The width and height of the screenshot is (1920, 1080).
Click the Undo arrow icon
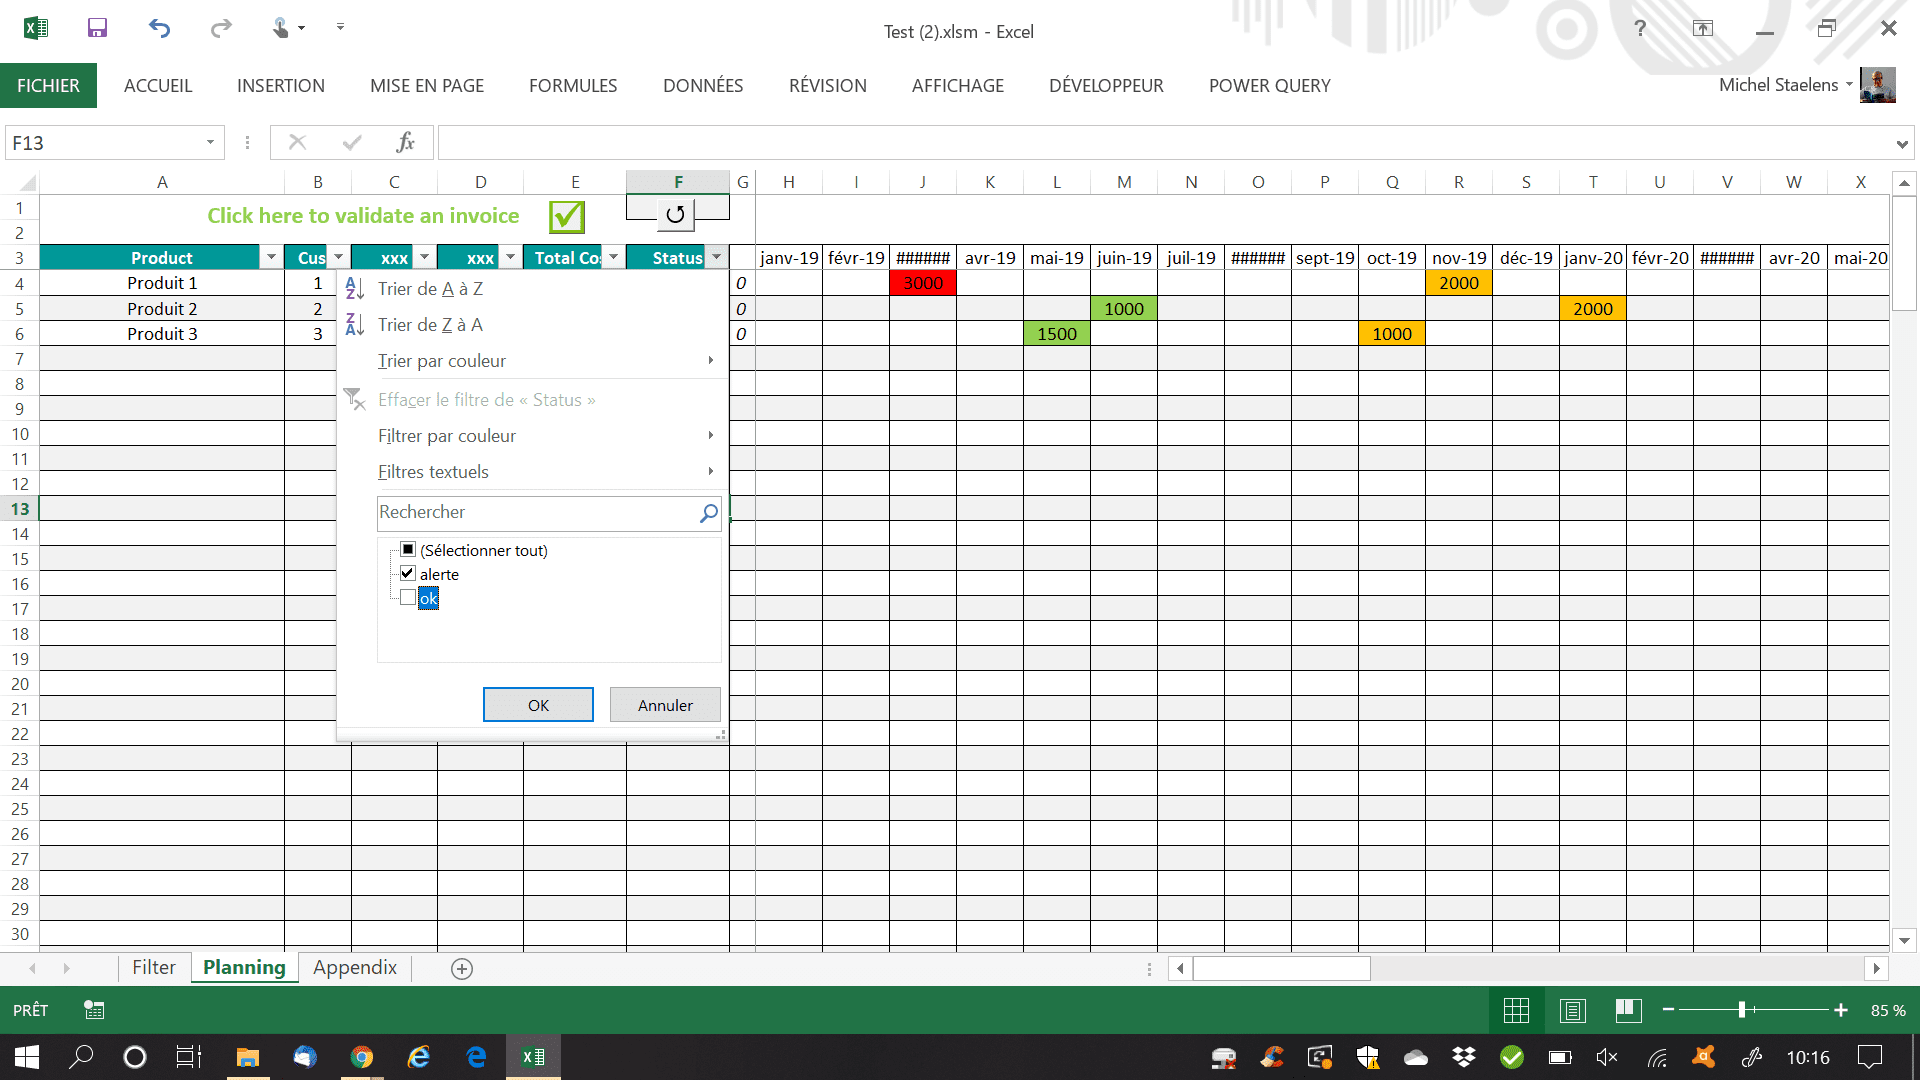[x=159, y=28]
